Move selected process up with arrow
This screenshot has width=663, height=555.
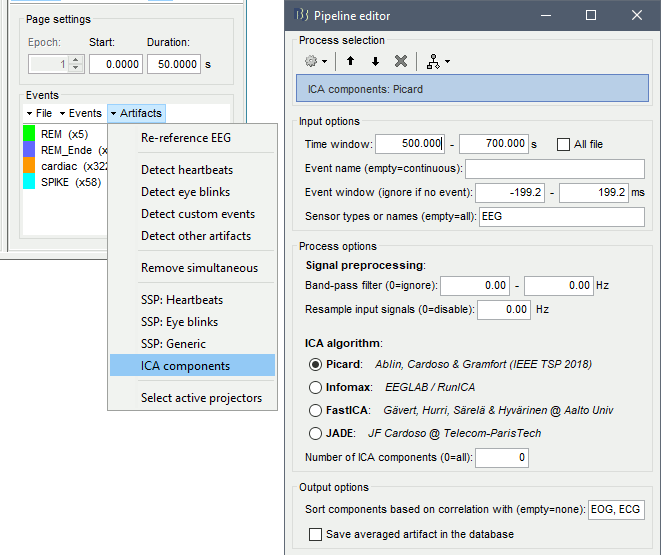point(351,61)
